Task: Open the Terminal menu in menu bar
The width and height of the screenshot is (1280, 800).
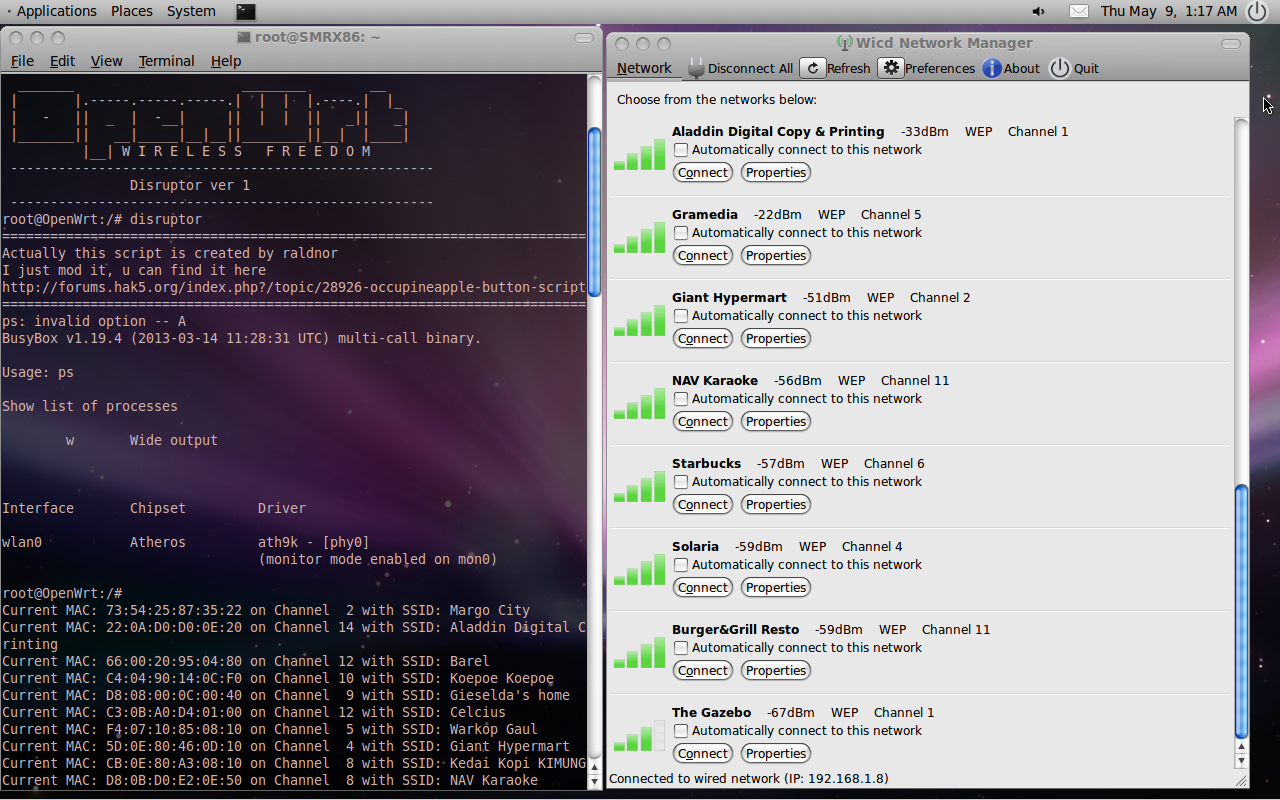Action: (166, 61)
